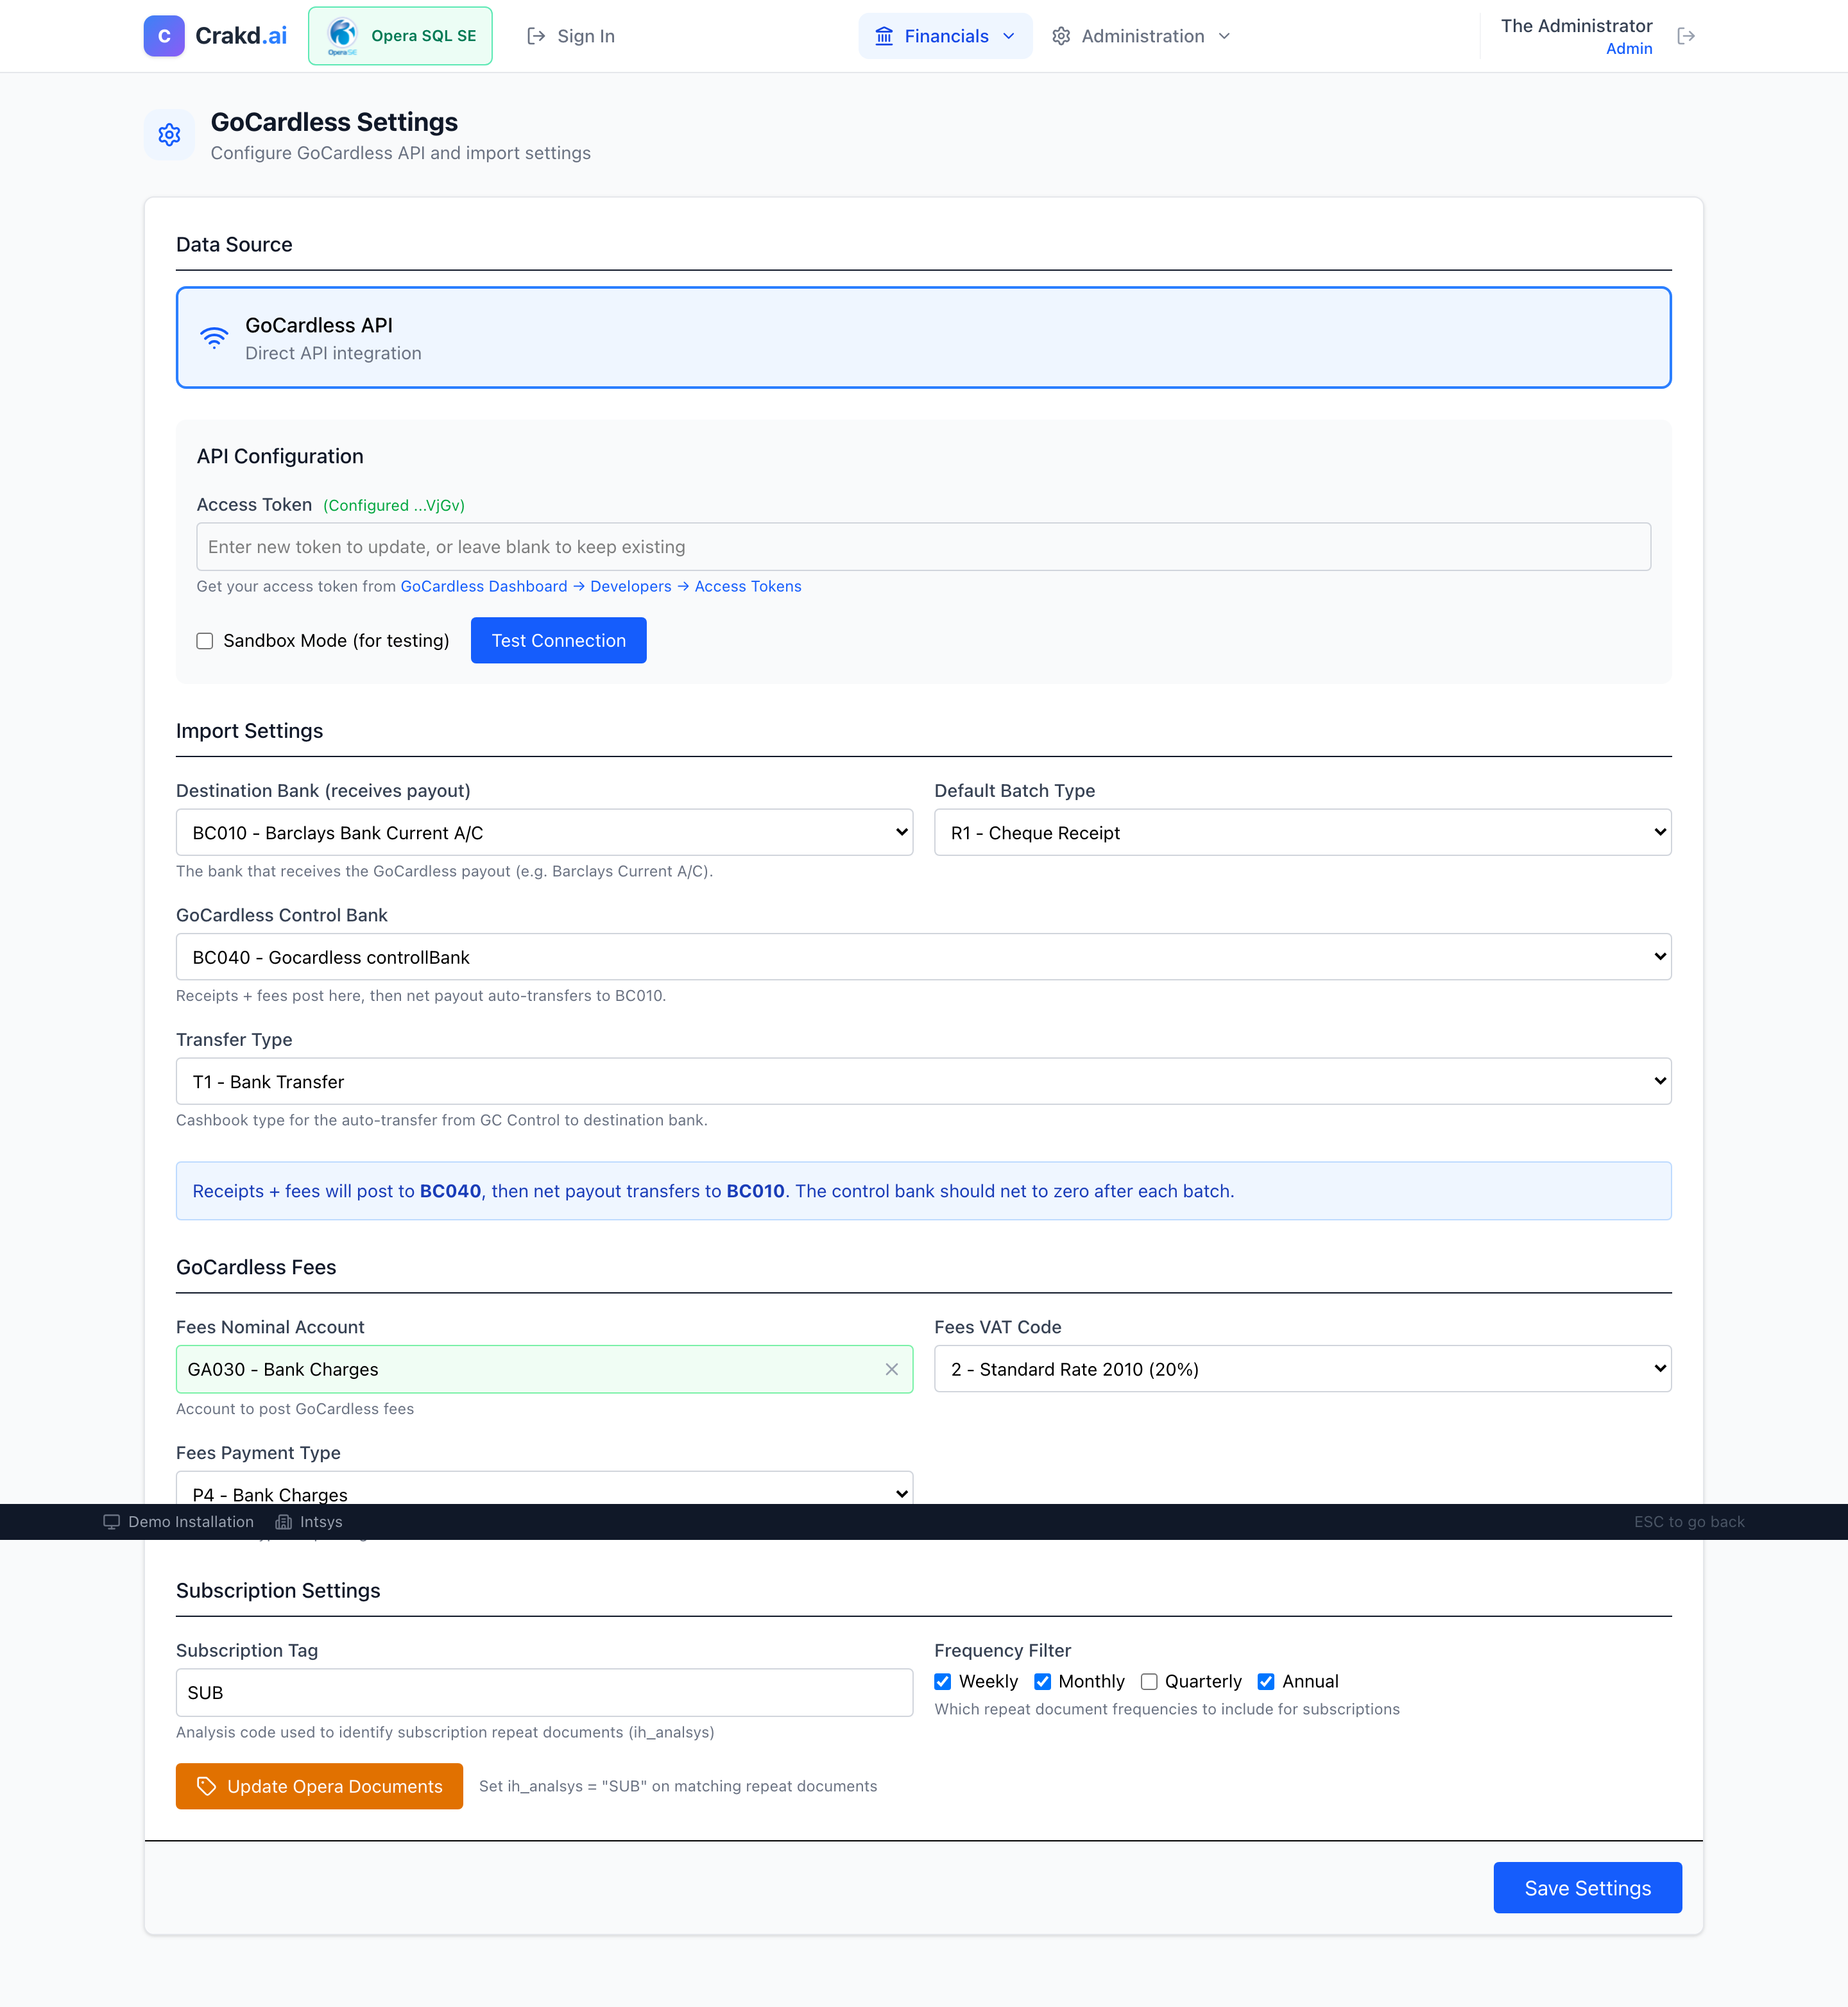Check the Quarterly frequency filter

(1149, 1681)
